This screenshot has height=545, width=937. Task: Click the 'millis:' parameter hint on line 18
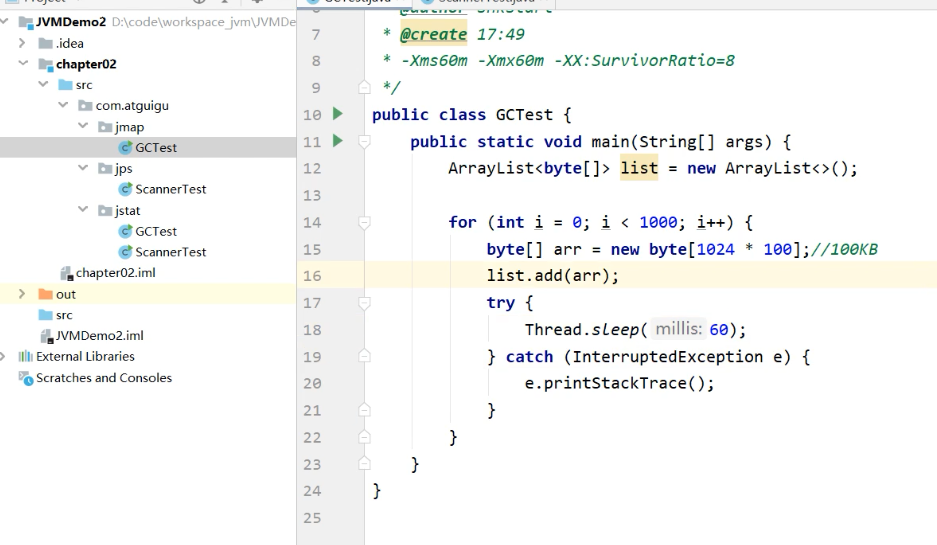click(x=678, y=329)
